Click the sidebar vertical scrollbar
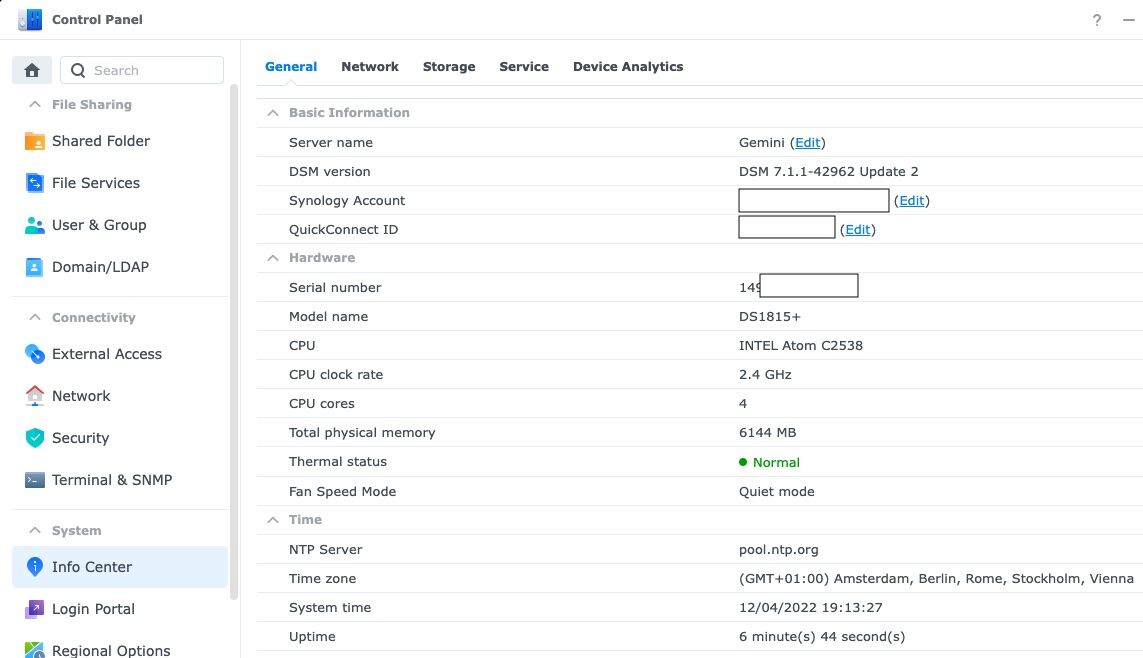 click(x=234, y=342)
